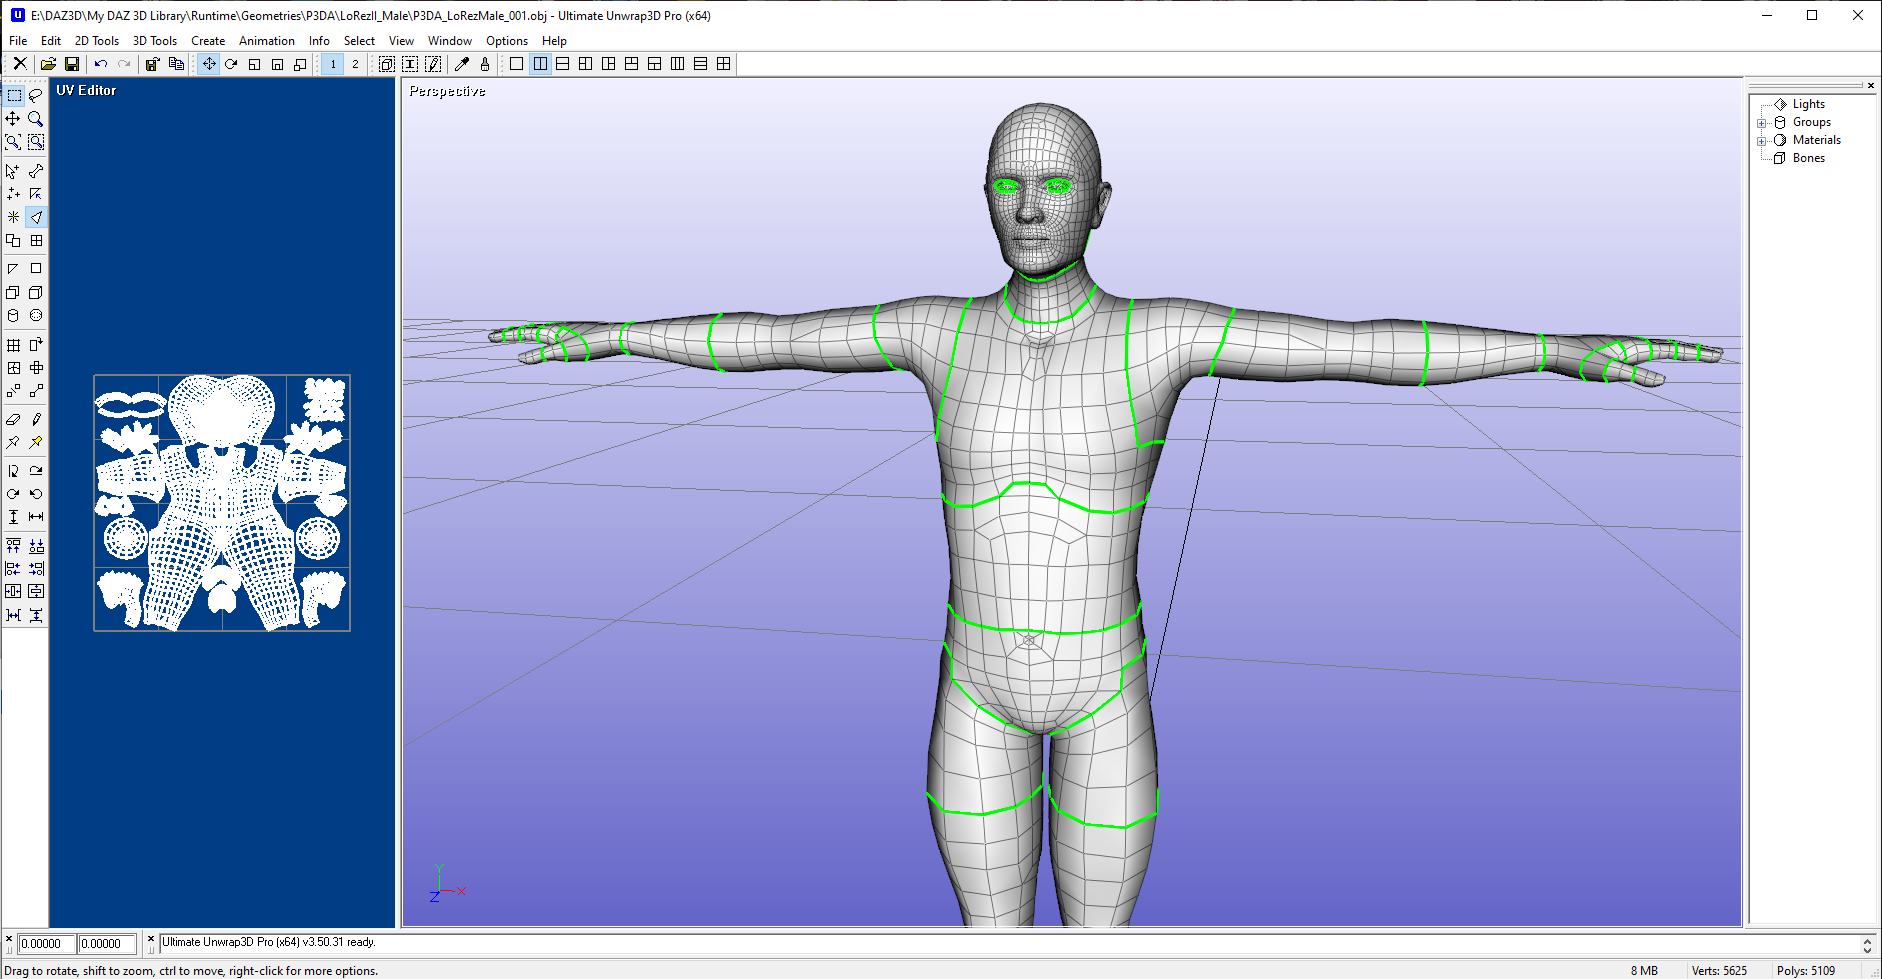Viewport: 1882px width, 979px height.
Task: Toggle the numbered button 1 in the toolbar
Action: [333, 64]
